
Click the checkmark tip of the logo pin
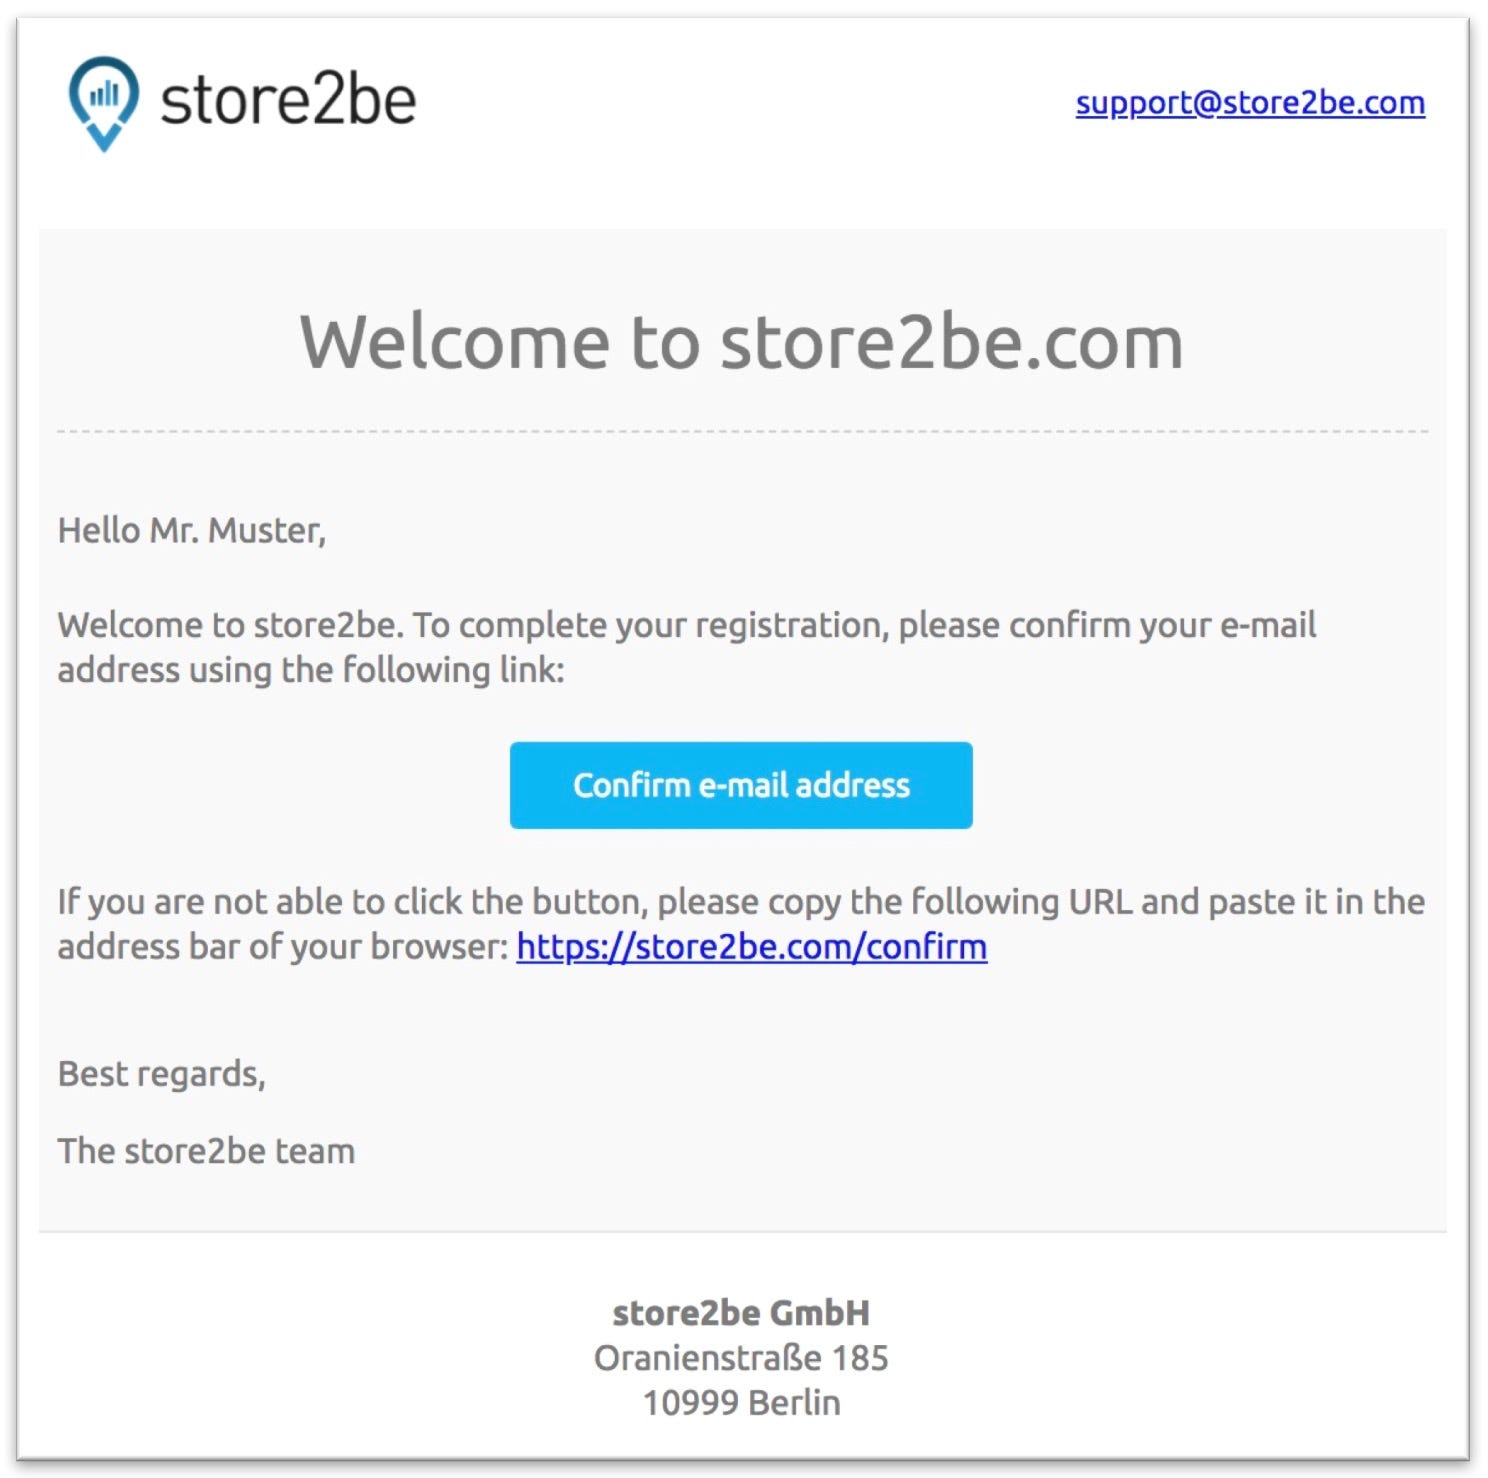coord(103,138)
